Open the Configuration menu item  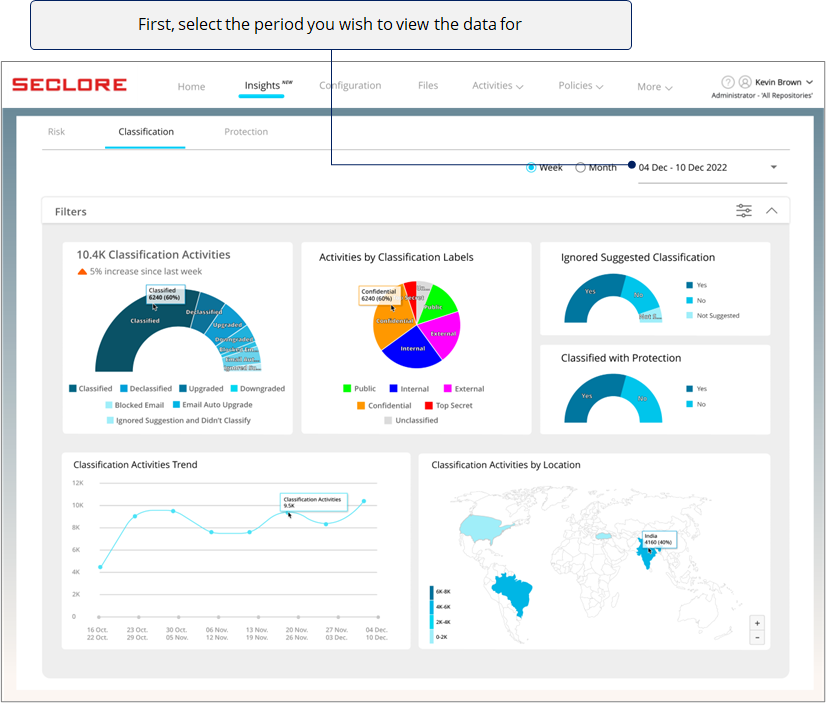coord(350,85)
